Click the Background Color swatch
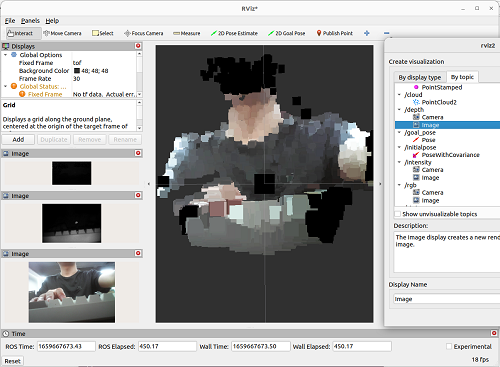This screenshot has height=367, width=500. pyautogui.click(x=77, y=71)
